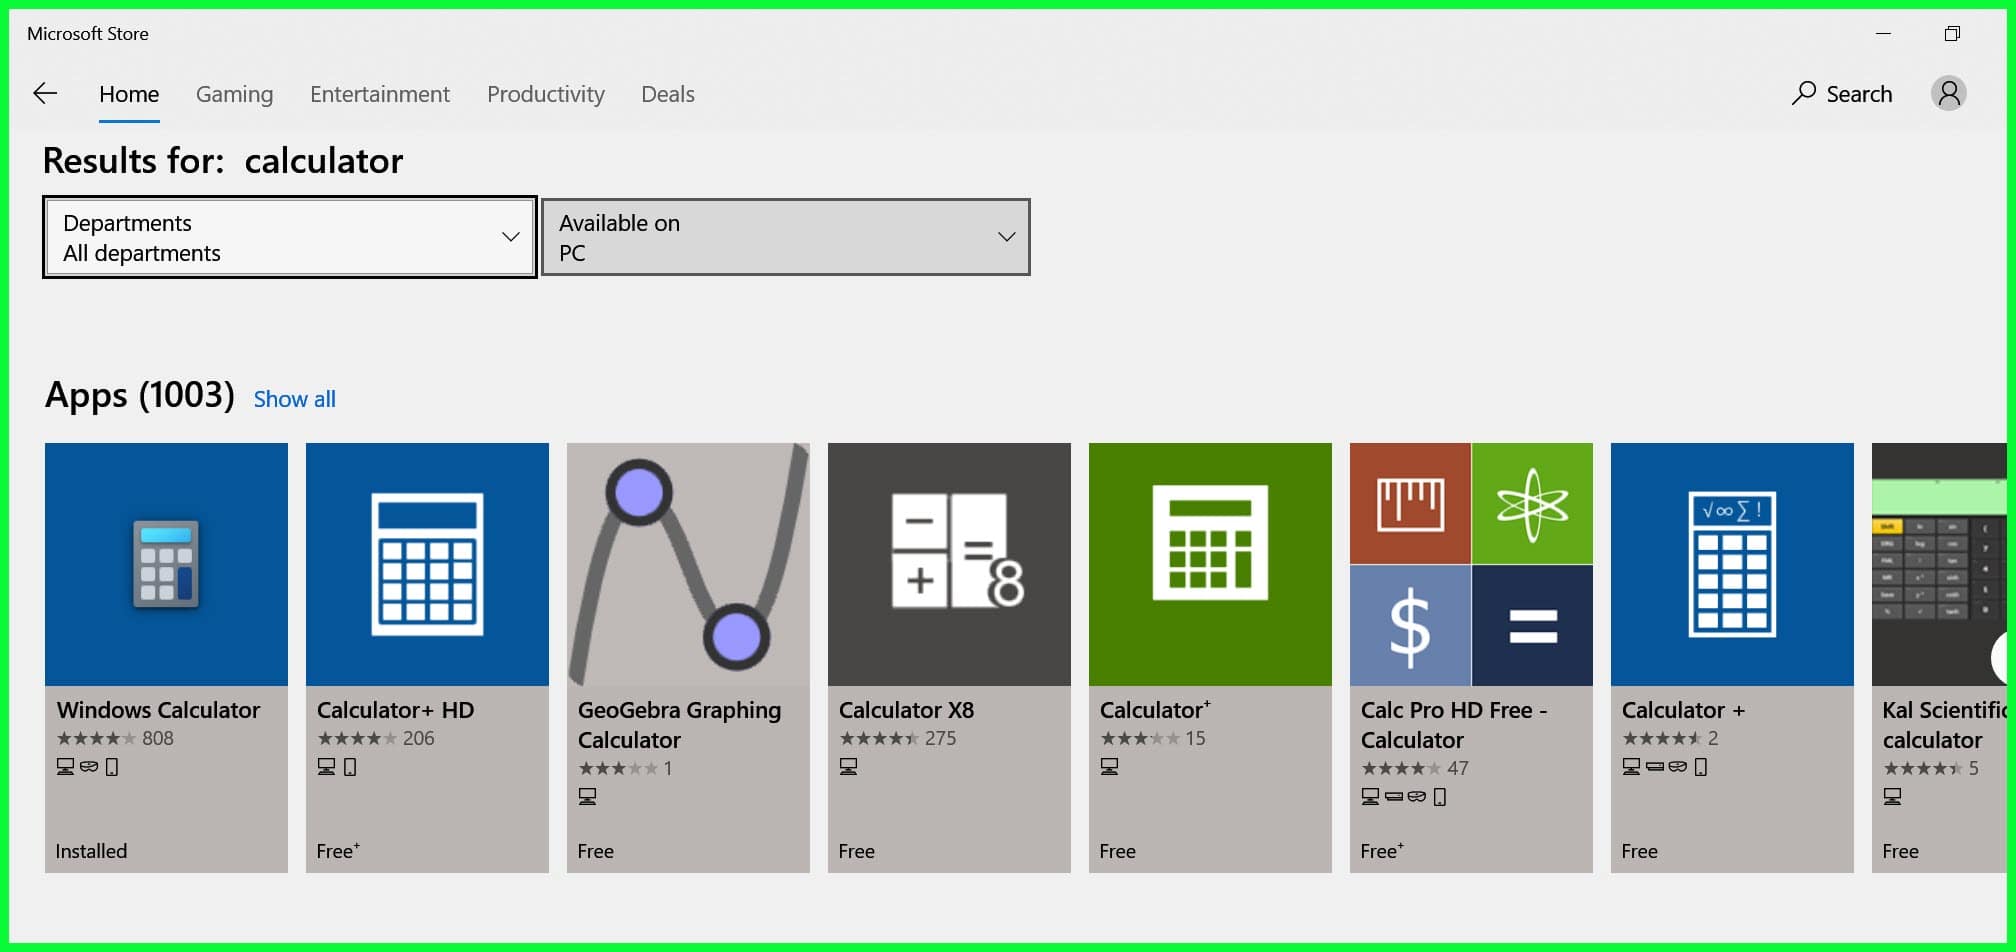Open the Kal Scientific calculator thumbnail
This screenshot has height=952, width=2016.
pyautogui.click(x=1939, y=564)
